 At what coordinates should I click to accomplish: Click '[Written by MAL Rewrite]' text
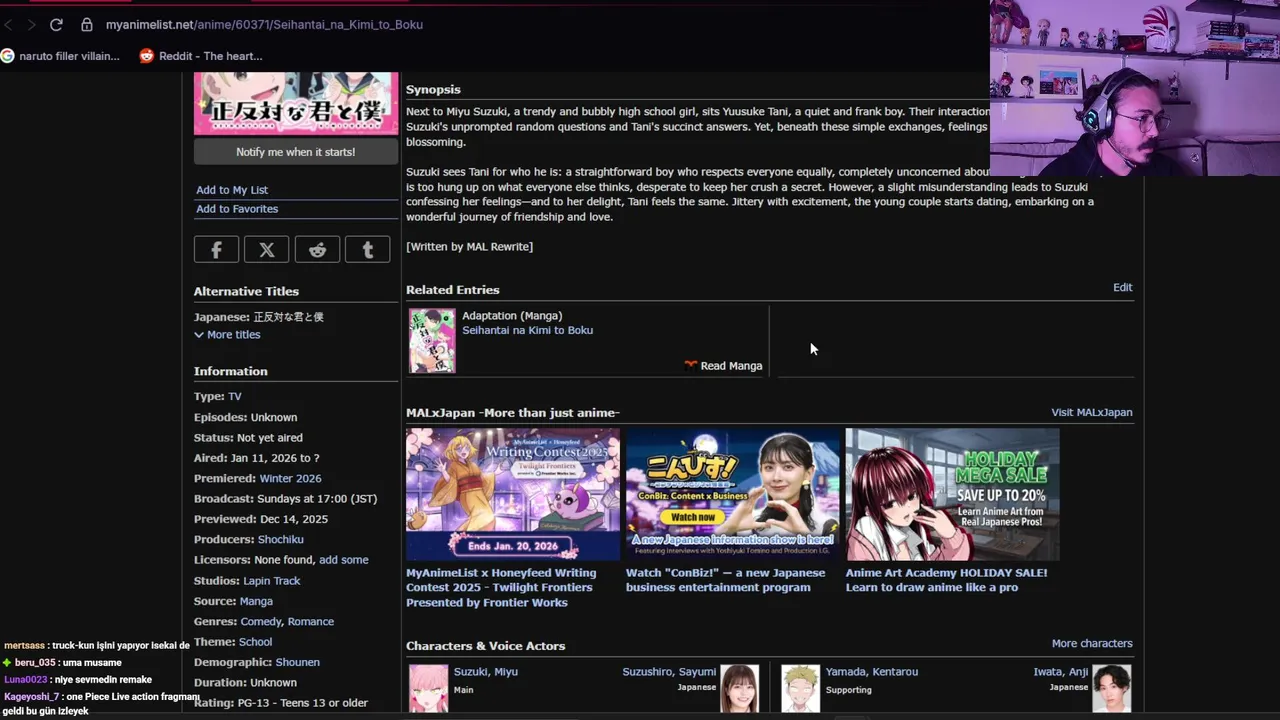pyautogui.click(x=469, y=247)
